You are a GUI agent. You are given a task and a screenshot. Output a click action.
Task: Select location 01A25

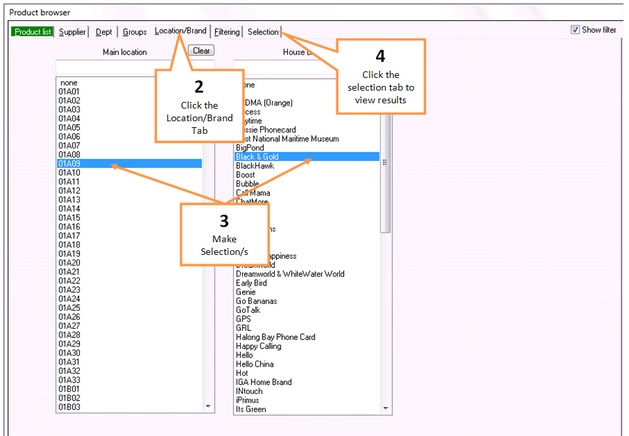129,308
